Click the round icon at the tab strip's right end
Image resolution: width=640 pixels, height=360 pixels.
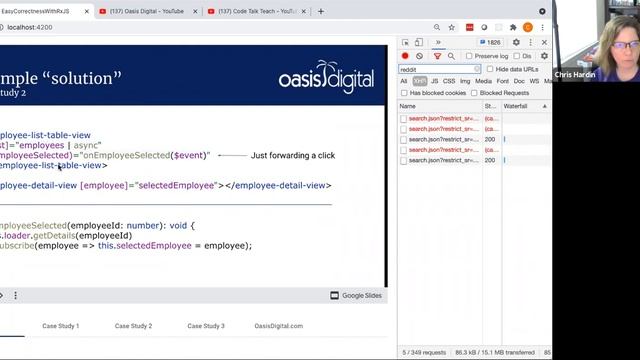click(542, 11)
